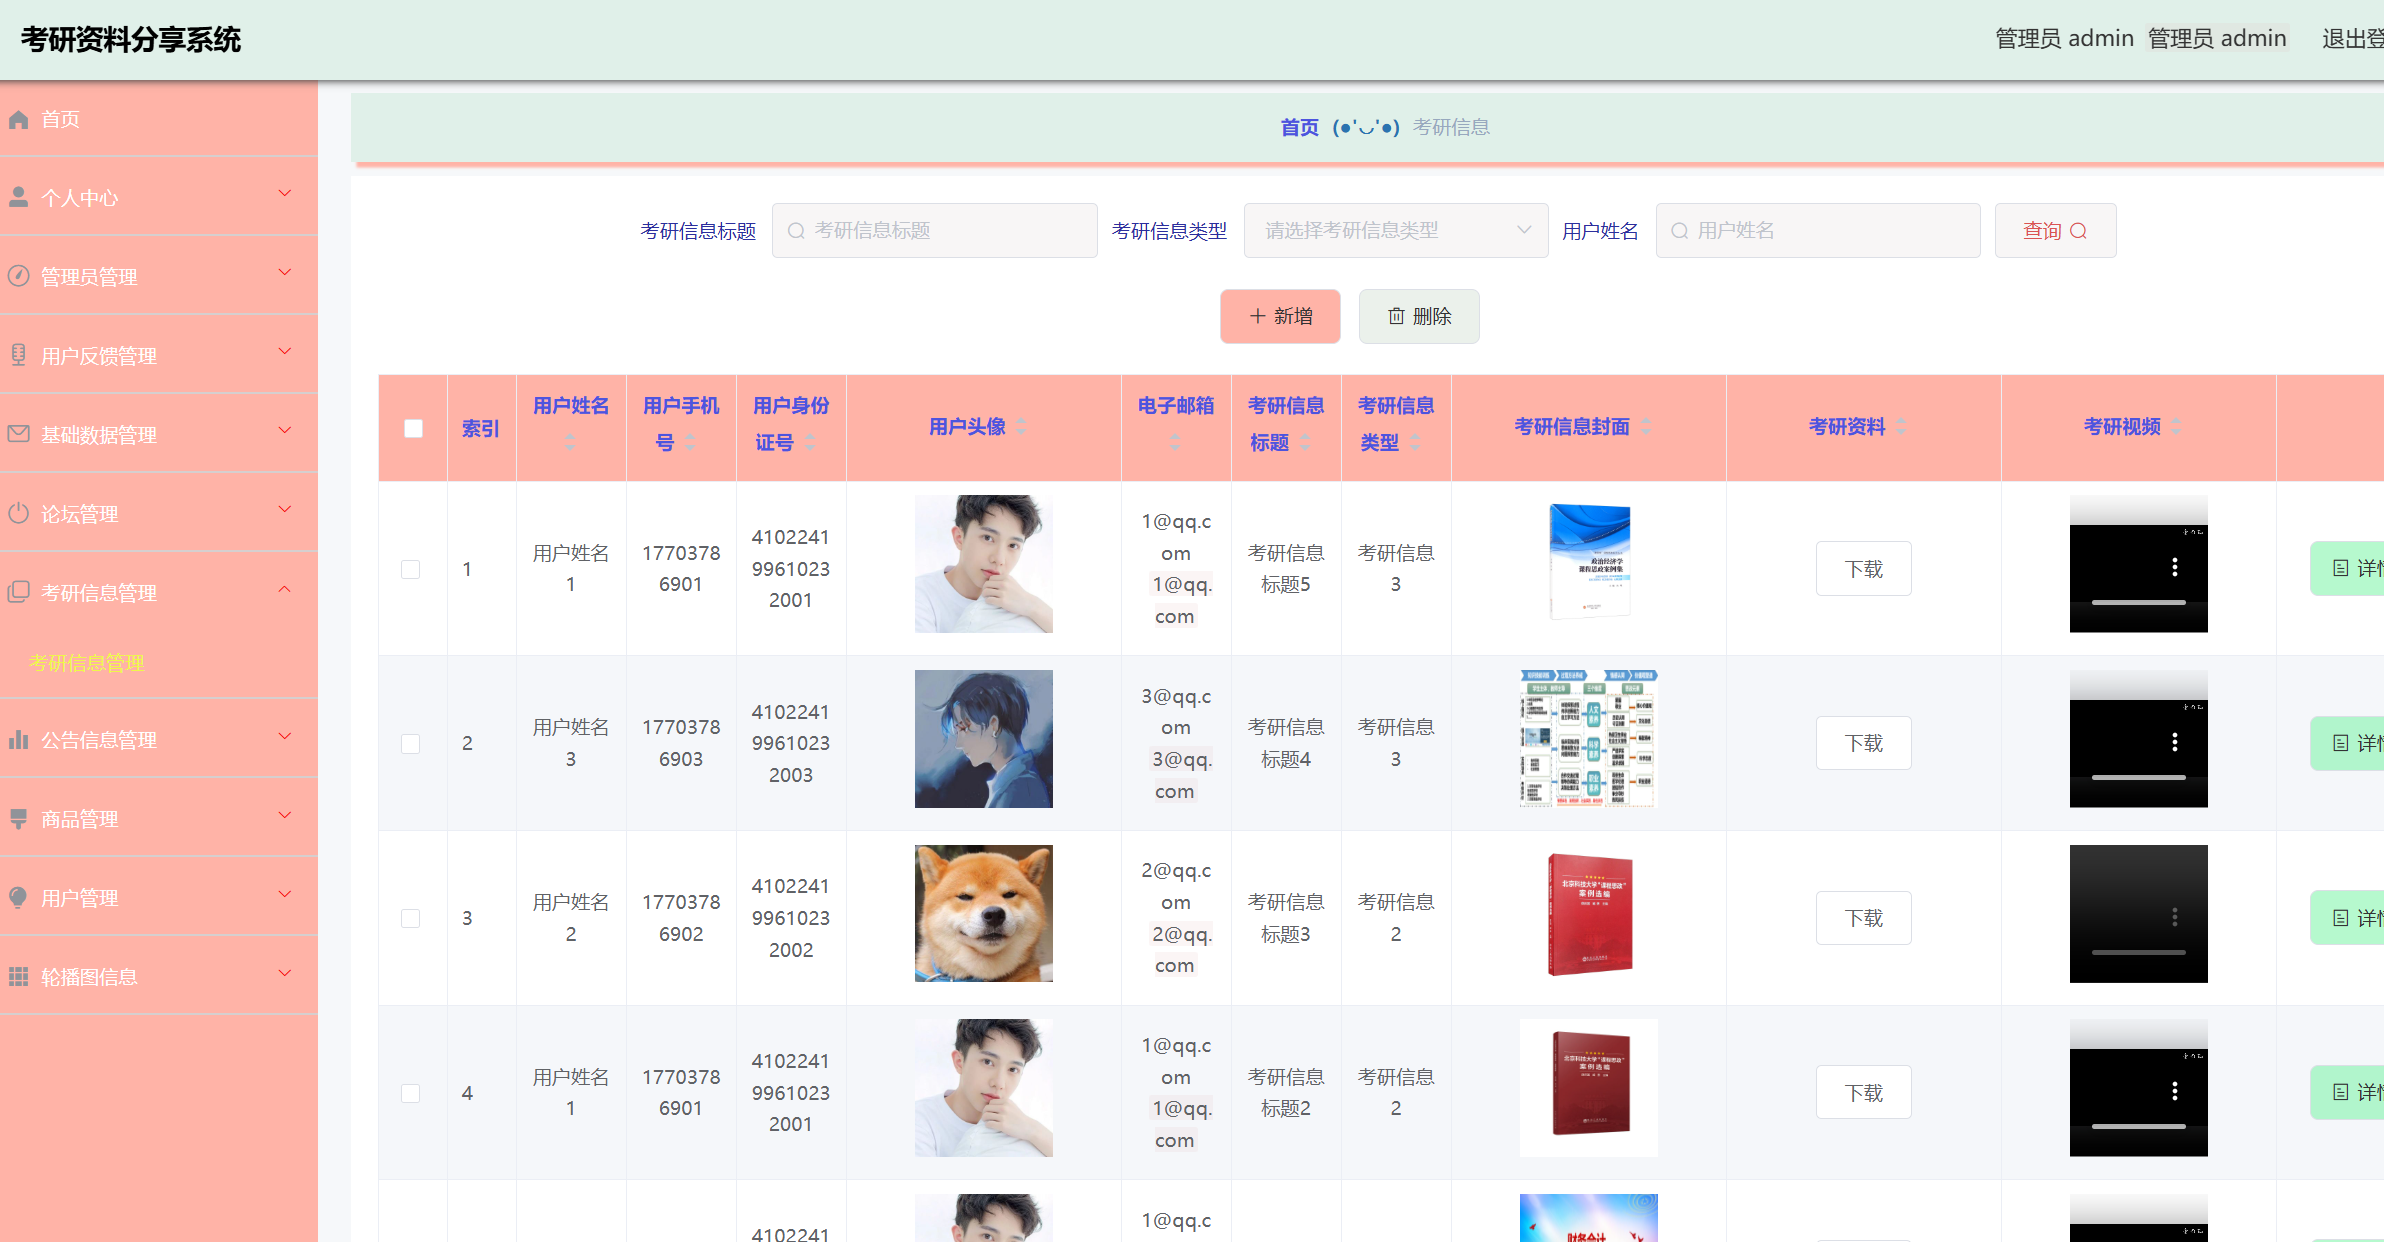Image resolution: width=2384 pixels, height=1242 pixels.
Task: Click the 论坛管理 power icon
Action: pyautogui.click(x=18, y=514)
